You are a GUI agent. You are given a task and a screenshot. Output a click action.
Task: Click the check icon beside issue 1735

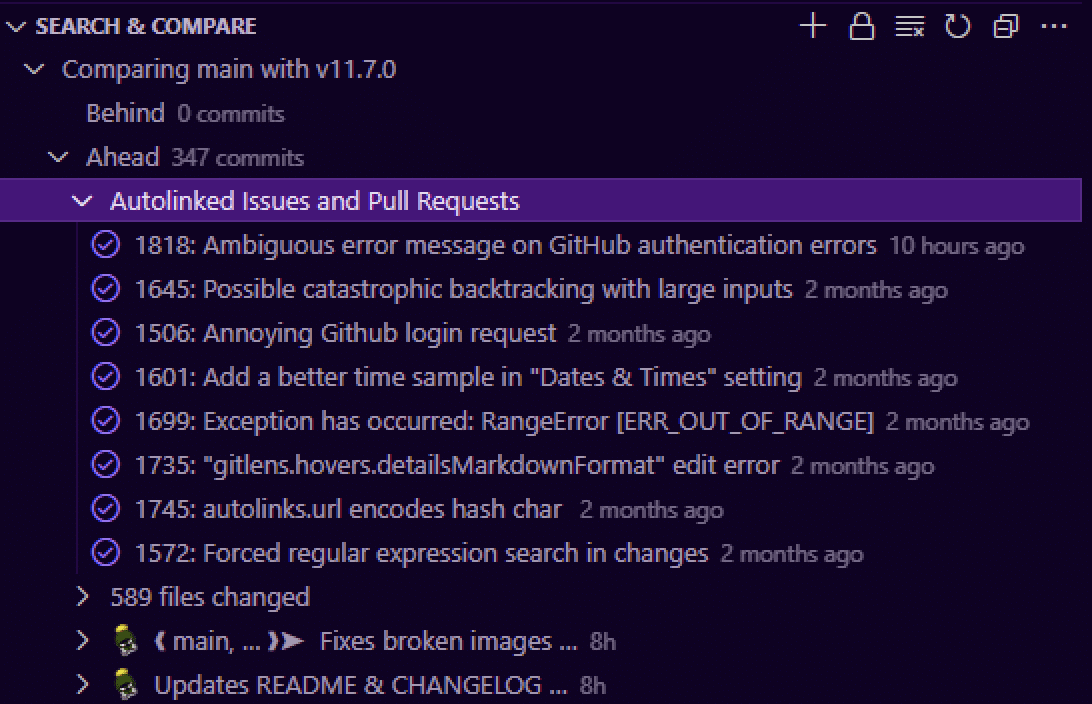tap(106, 464)
